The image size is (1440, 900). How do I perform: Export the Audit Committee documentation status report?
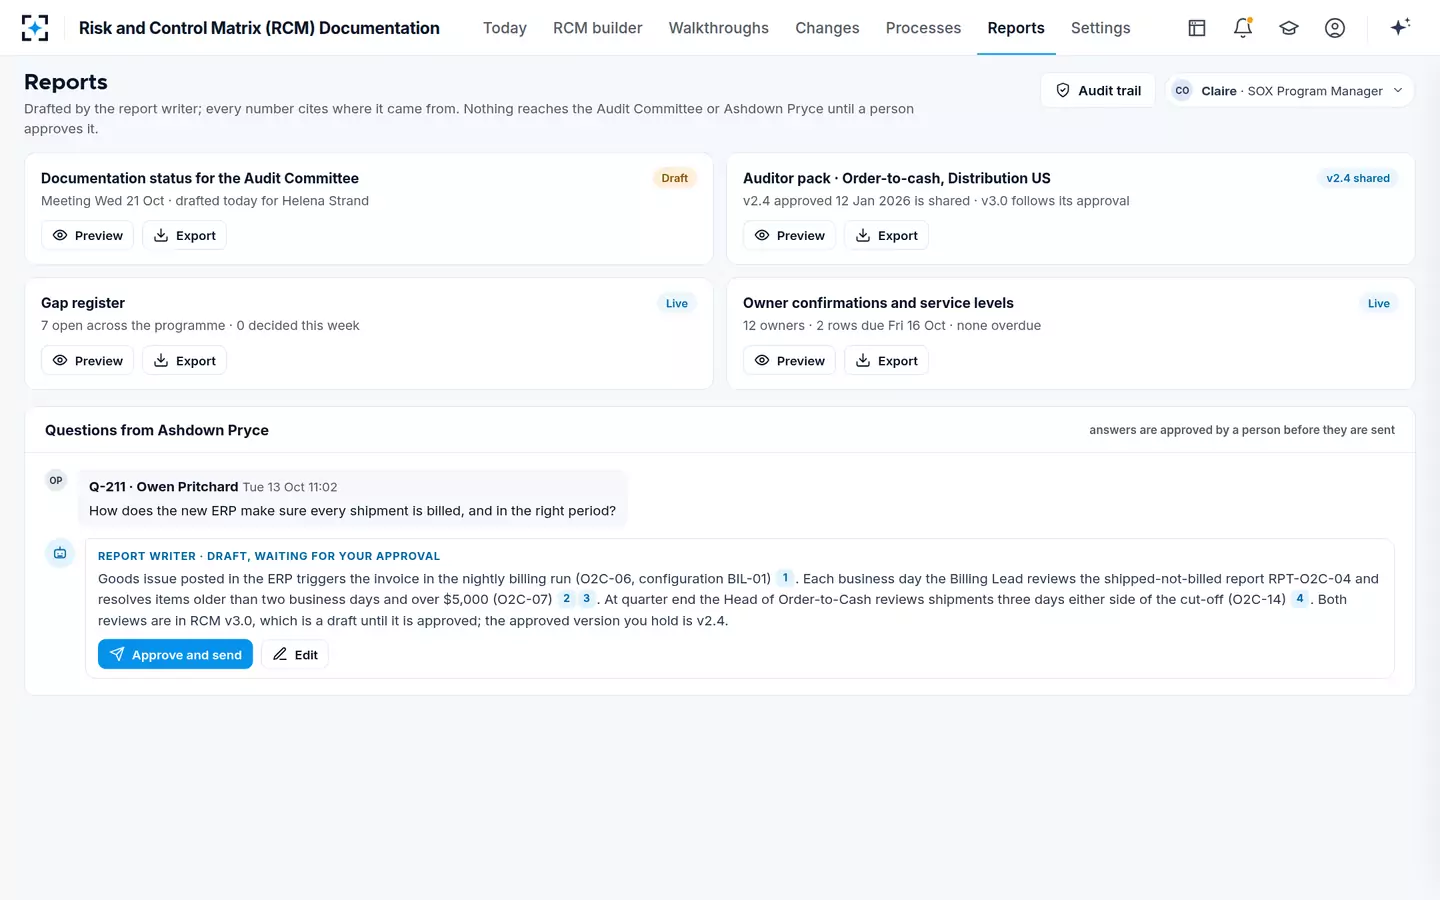(x=185, y=235)
